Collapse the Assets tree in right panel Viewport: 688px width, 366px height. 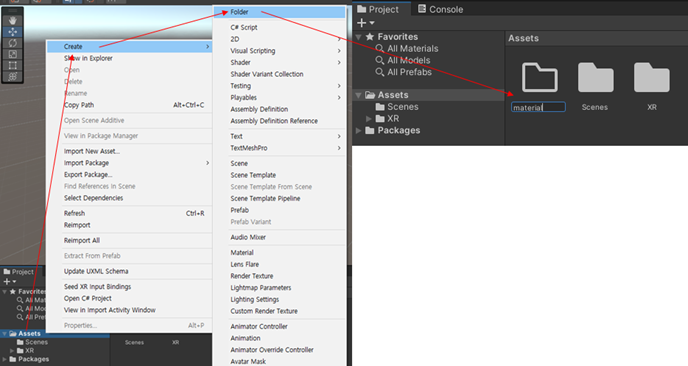tap(358, 95)
